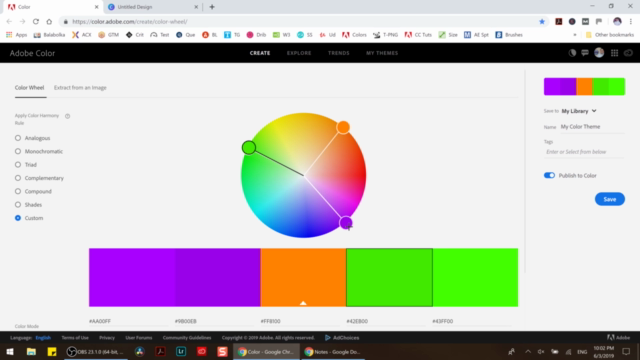Screen dimensions: 640x360
Task: Open the T-PNG bookmark
Action: pos(386,35)
